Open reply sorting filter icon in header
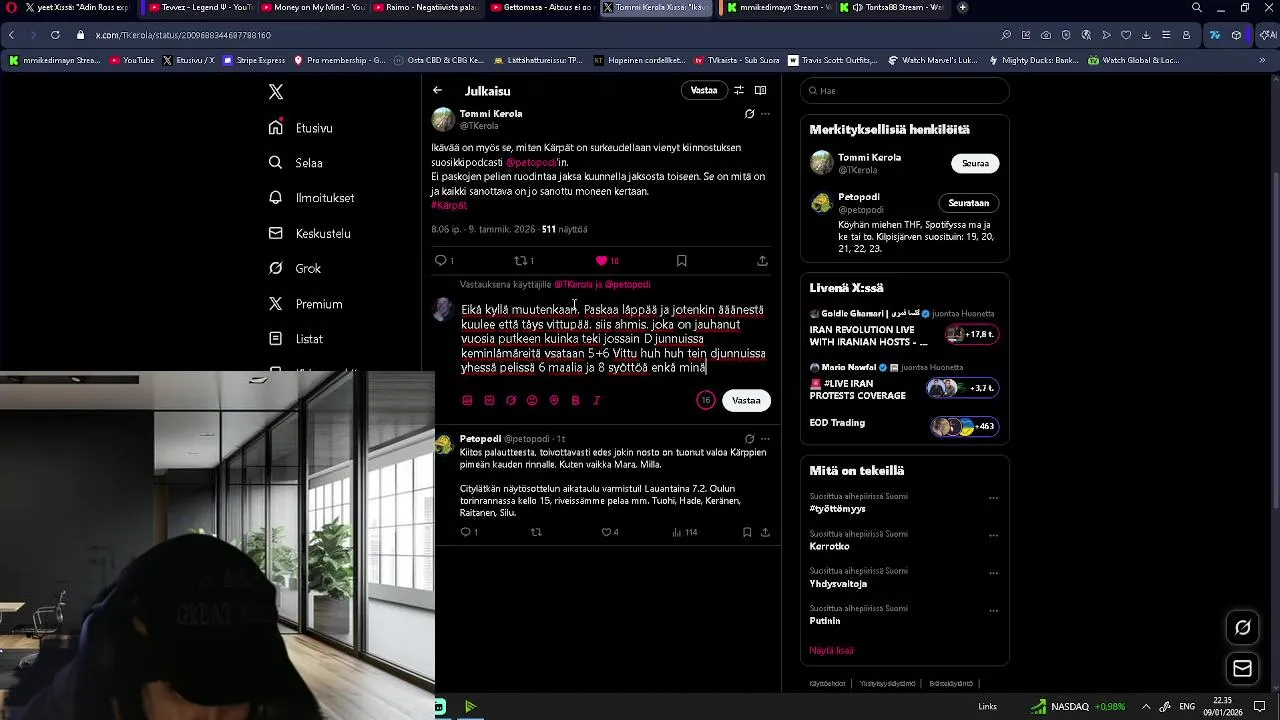 pyautogui.click(x=739, y=90)
